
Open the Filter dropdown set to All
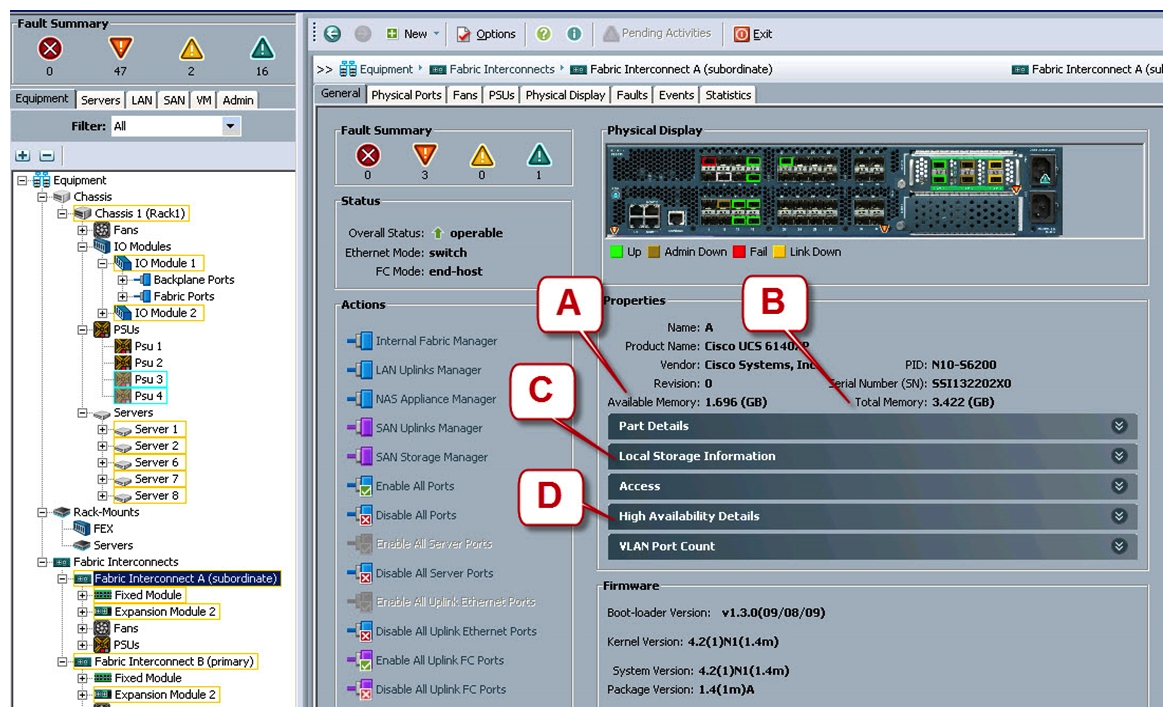[x=175, y=126]
